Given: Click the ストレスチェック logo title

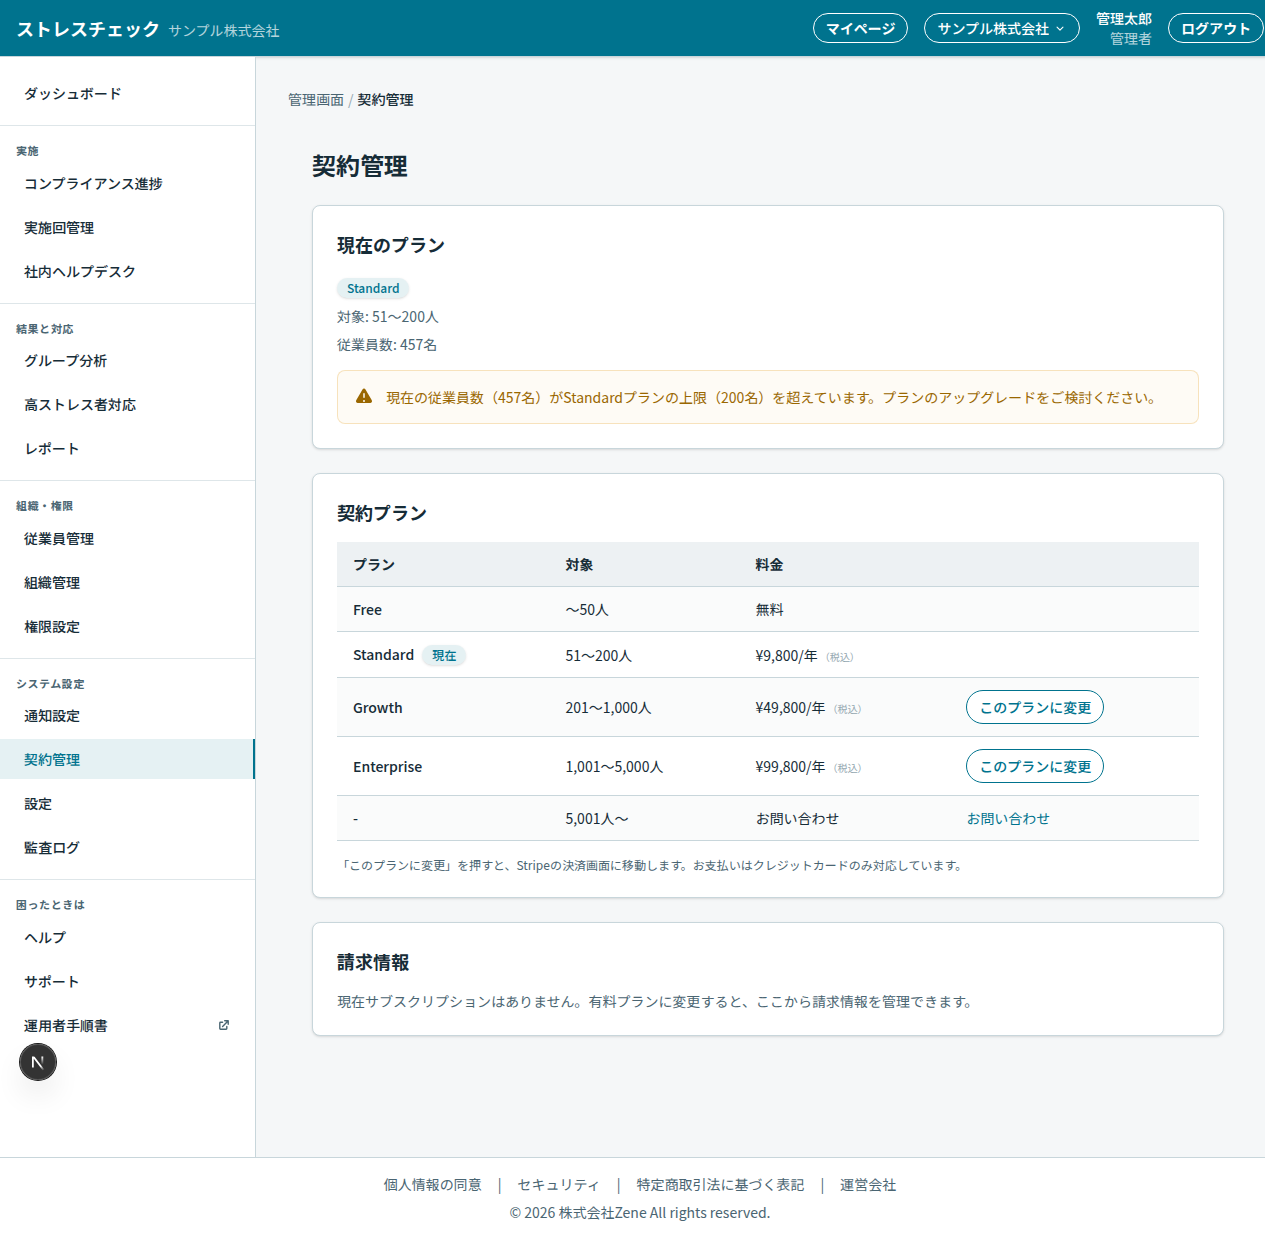Looking at the screenshot, I should pos(88,29).
